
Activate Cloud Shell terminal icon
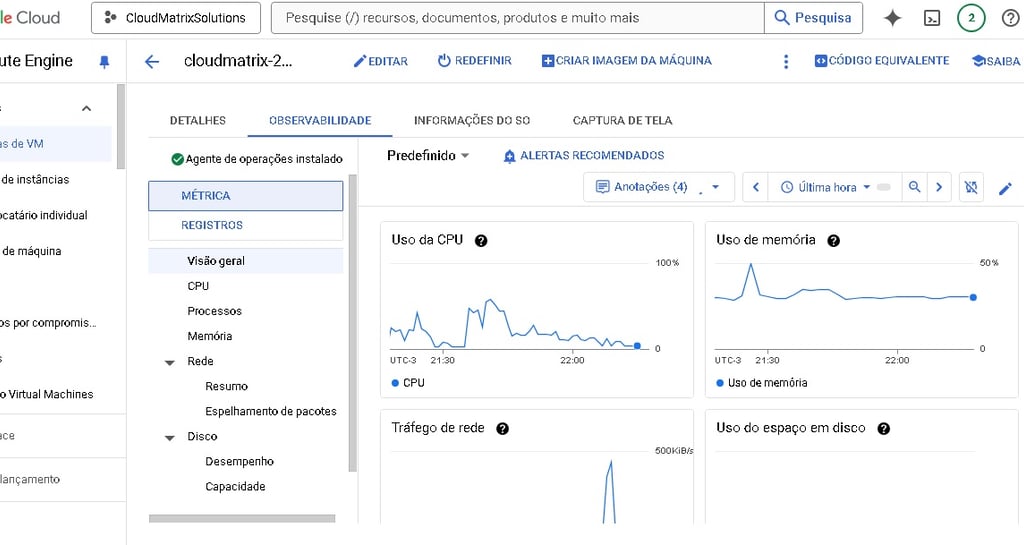pyautogui.click(x=932, y=18)
